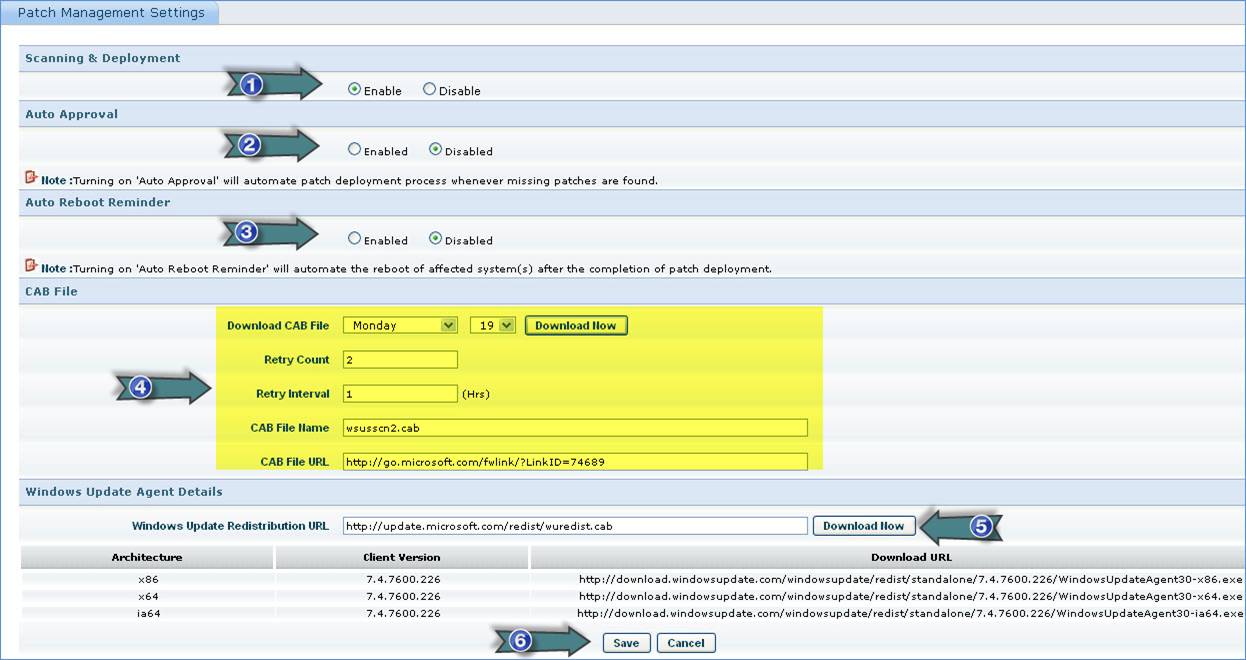
Task: Click the x64 WindowsUpdateAgent download URL
Action: tap(910, 594)
